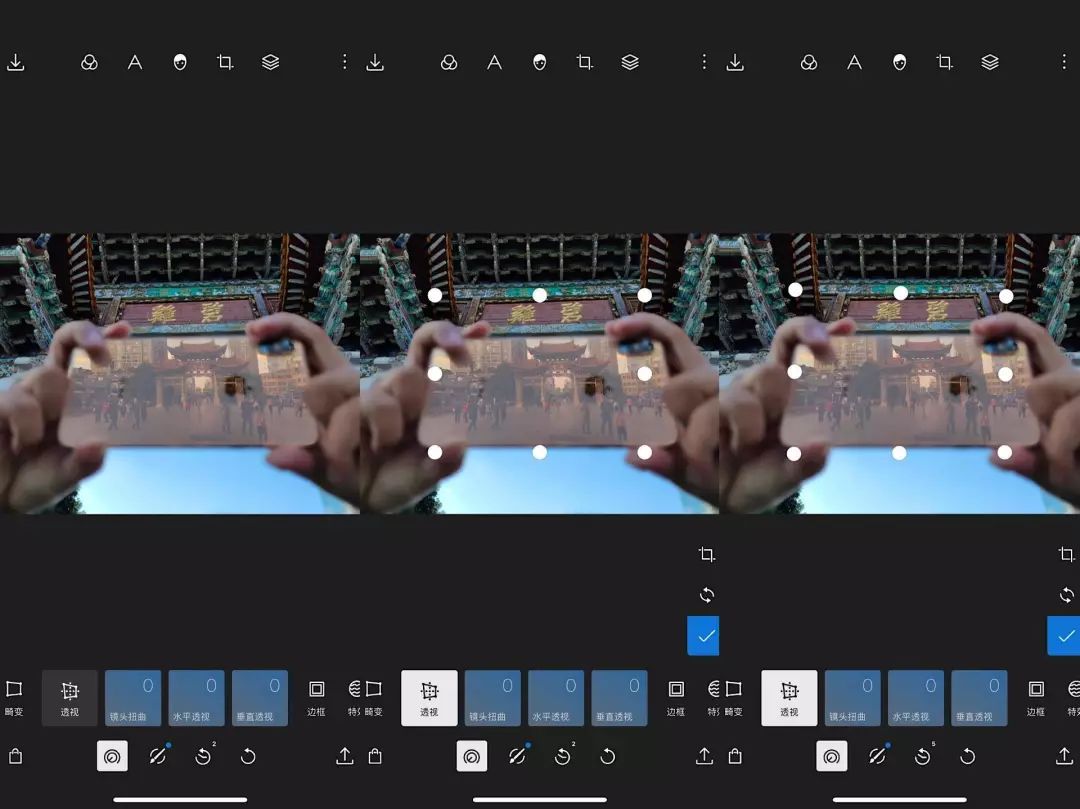Select the brush tool icon in left screen

tap(158, 756)
